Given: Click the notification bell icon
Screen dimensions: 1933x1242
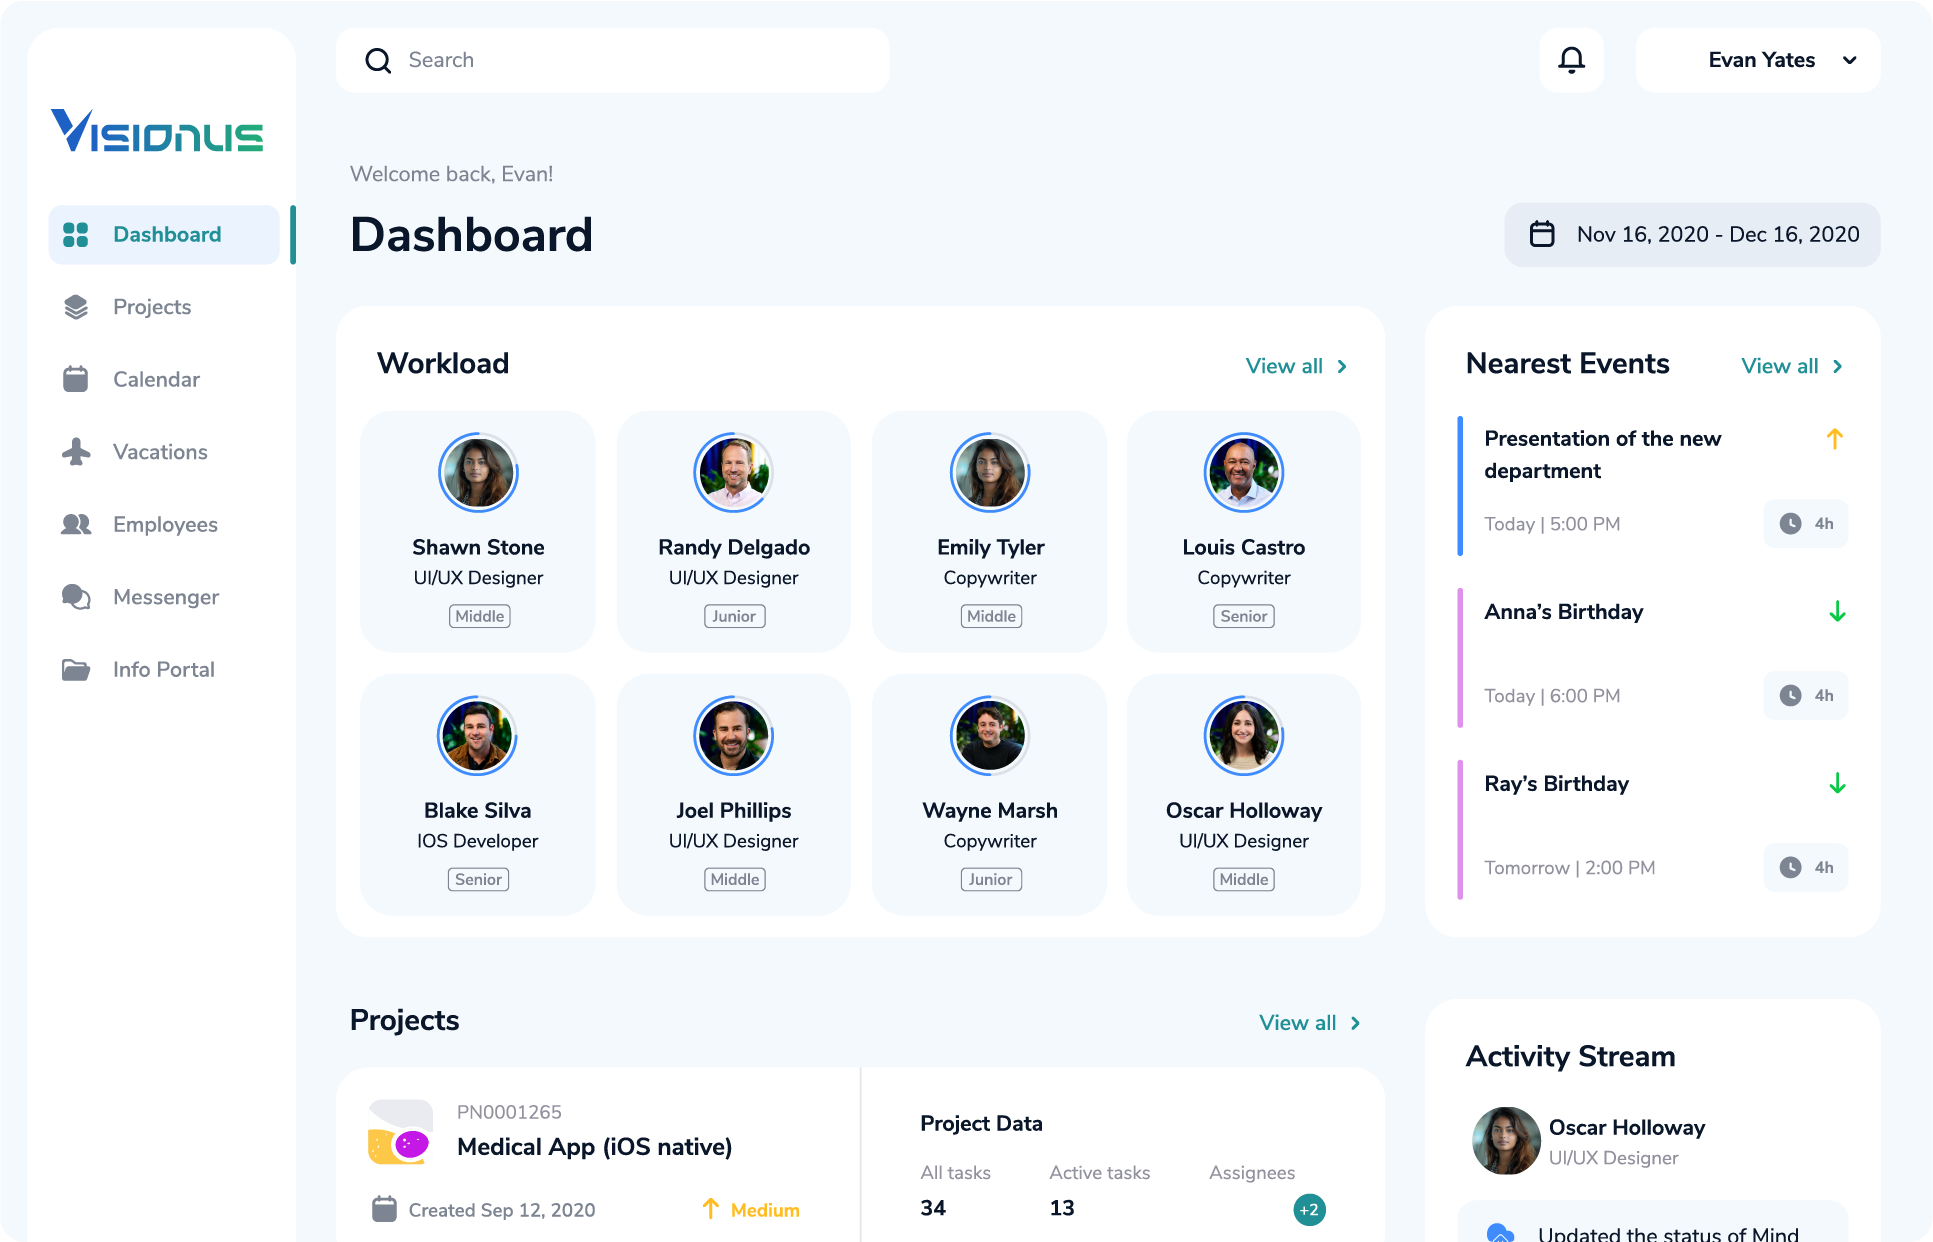Looking at the screenshot, I should pyautogui.click(x=1571, y=60).
